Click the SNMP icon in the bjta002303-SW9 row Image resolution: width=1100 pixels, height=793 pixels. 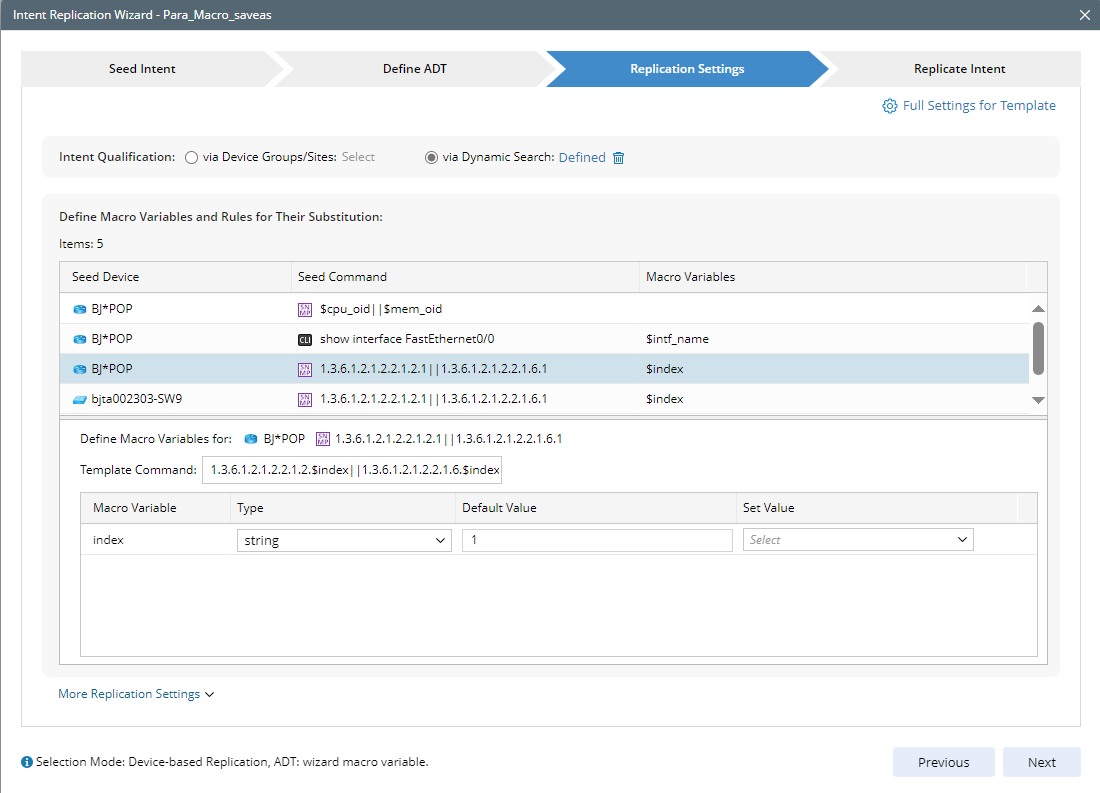305,399
